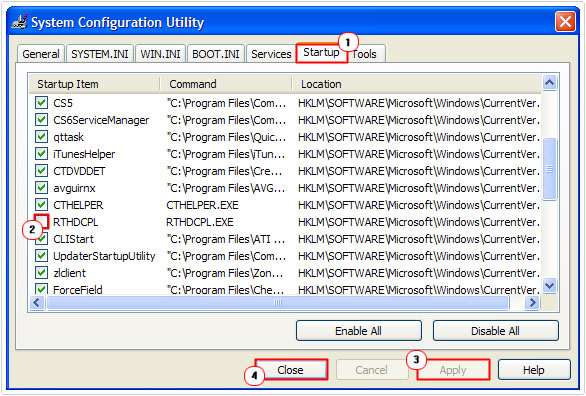Toggle the qttask startup checkbox
Screen dimensions: 586x396
(41, 137)
